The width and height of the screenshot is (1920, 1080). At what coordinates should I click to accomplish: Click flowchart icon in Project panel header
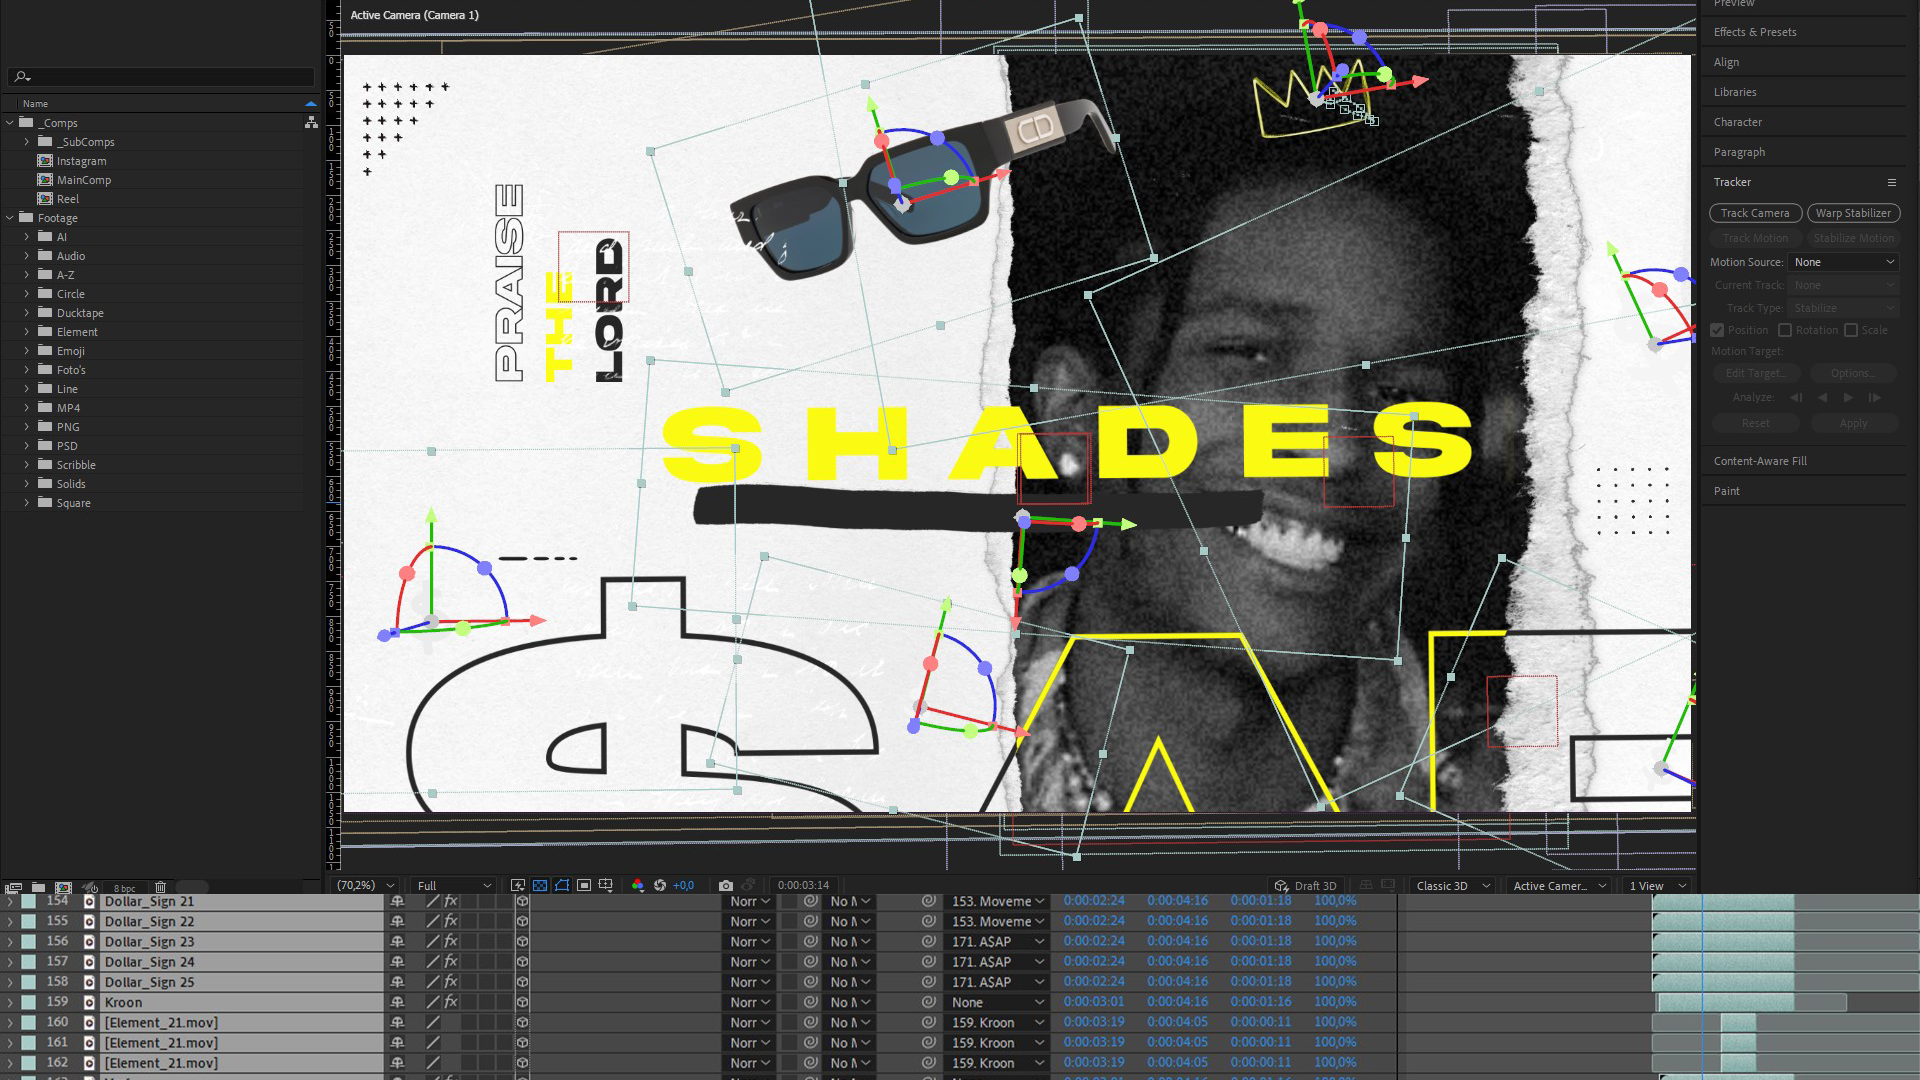[x=311, y=122]
